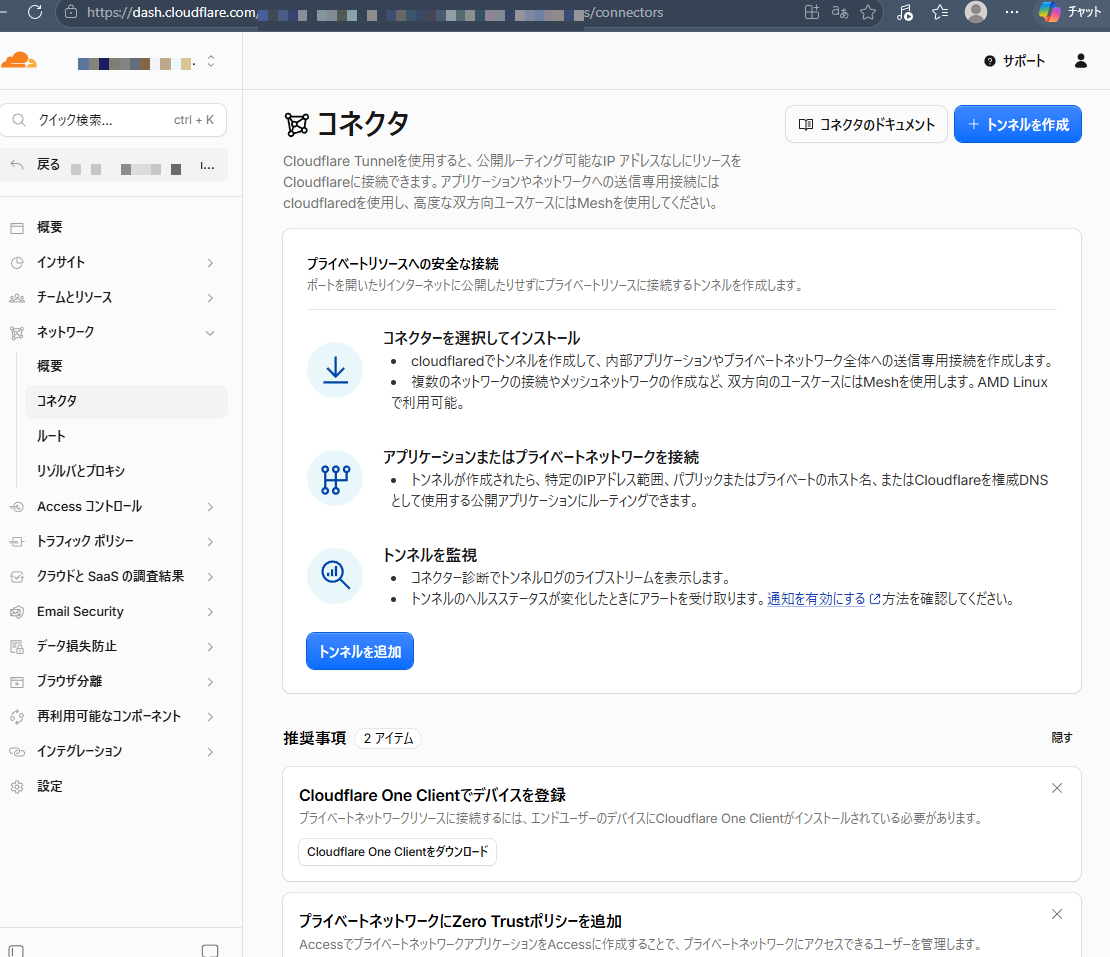
Task: Click the 概要 sidebar icon
Action: (17, 228)
